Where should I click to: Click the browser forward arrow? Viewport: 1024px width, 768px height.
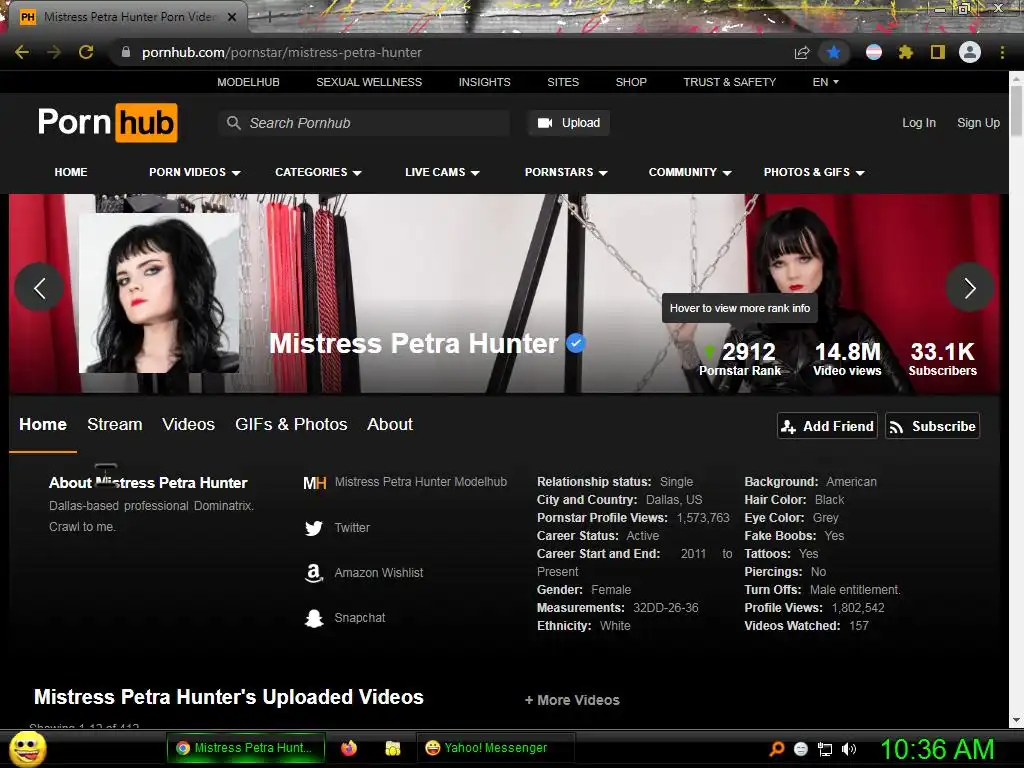[54, 52]
